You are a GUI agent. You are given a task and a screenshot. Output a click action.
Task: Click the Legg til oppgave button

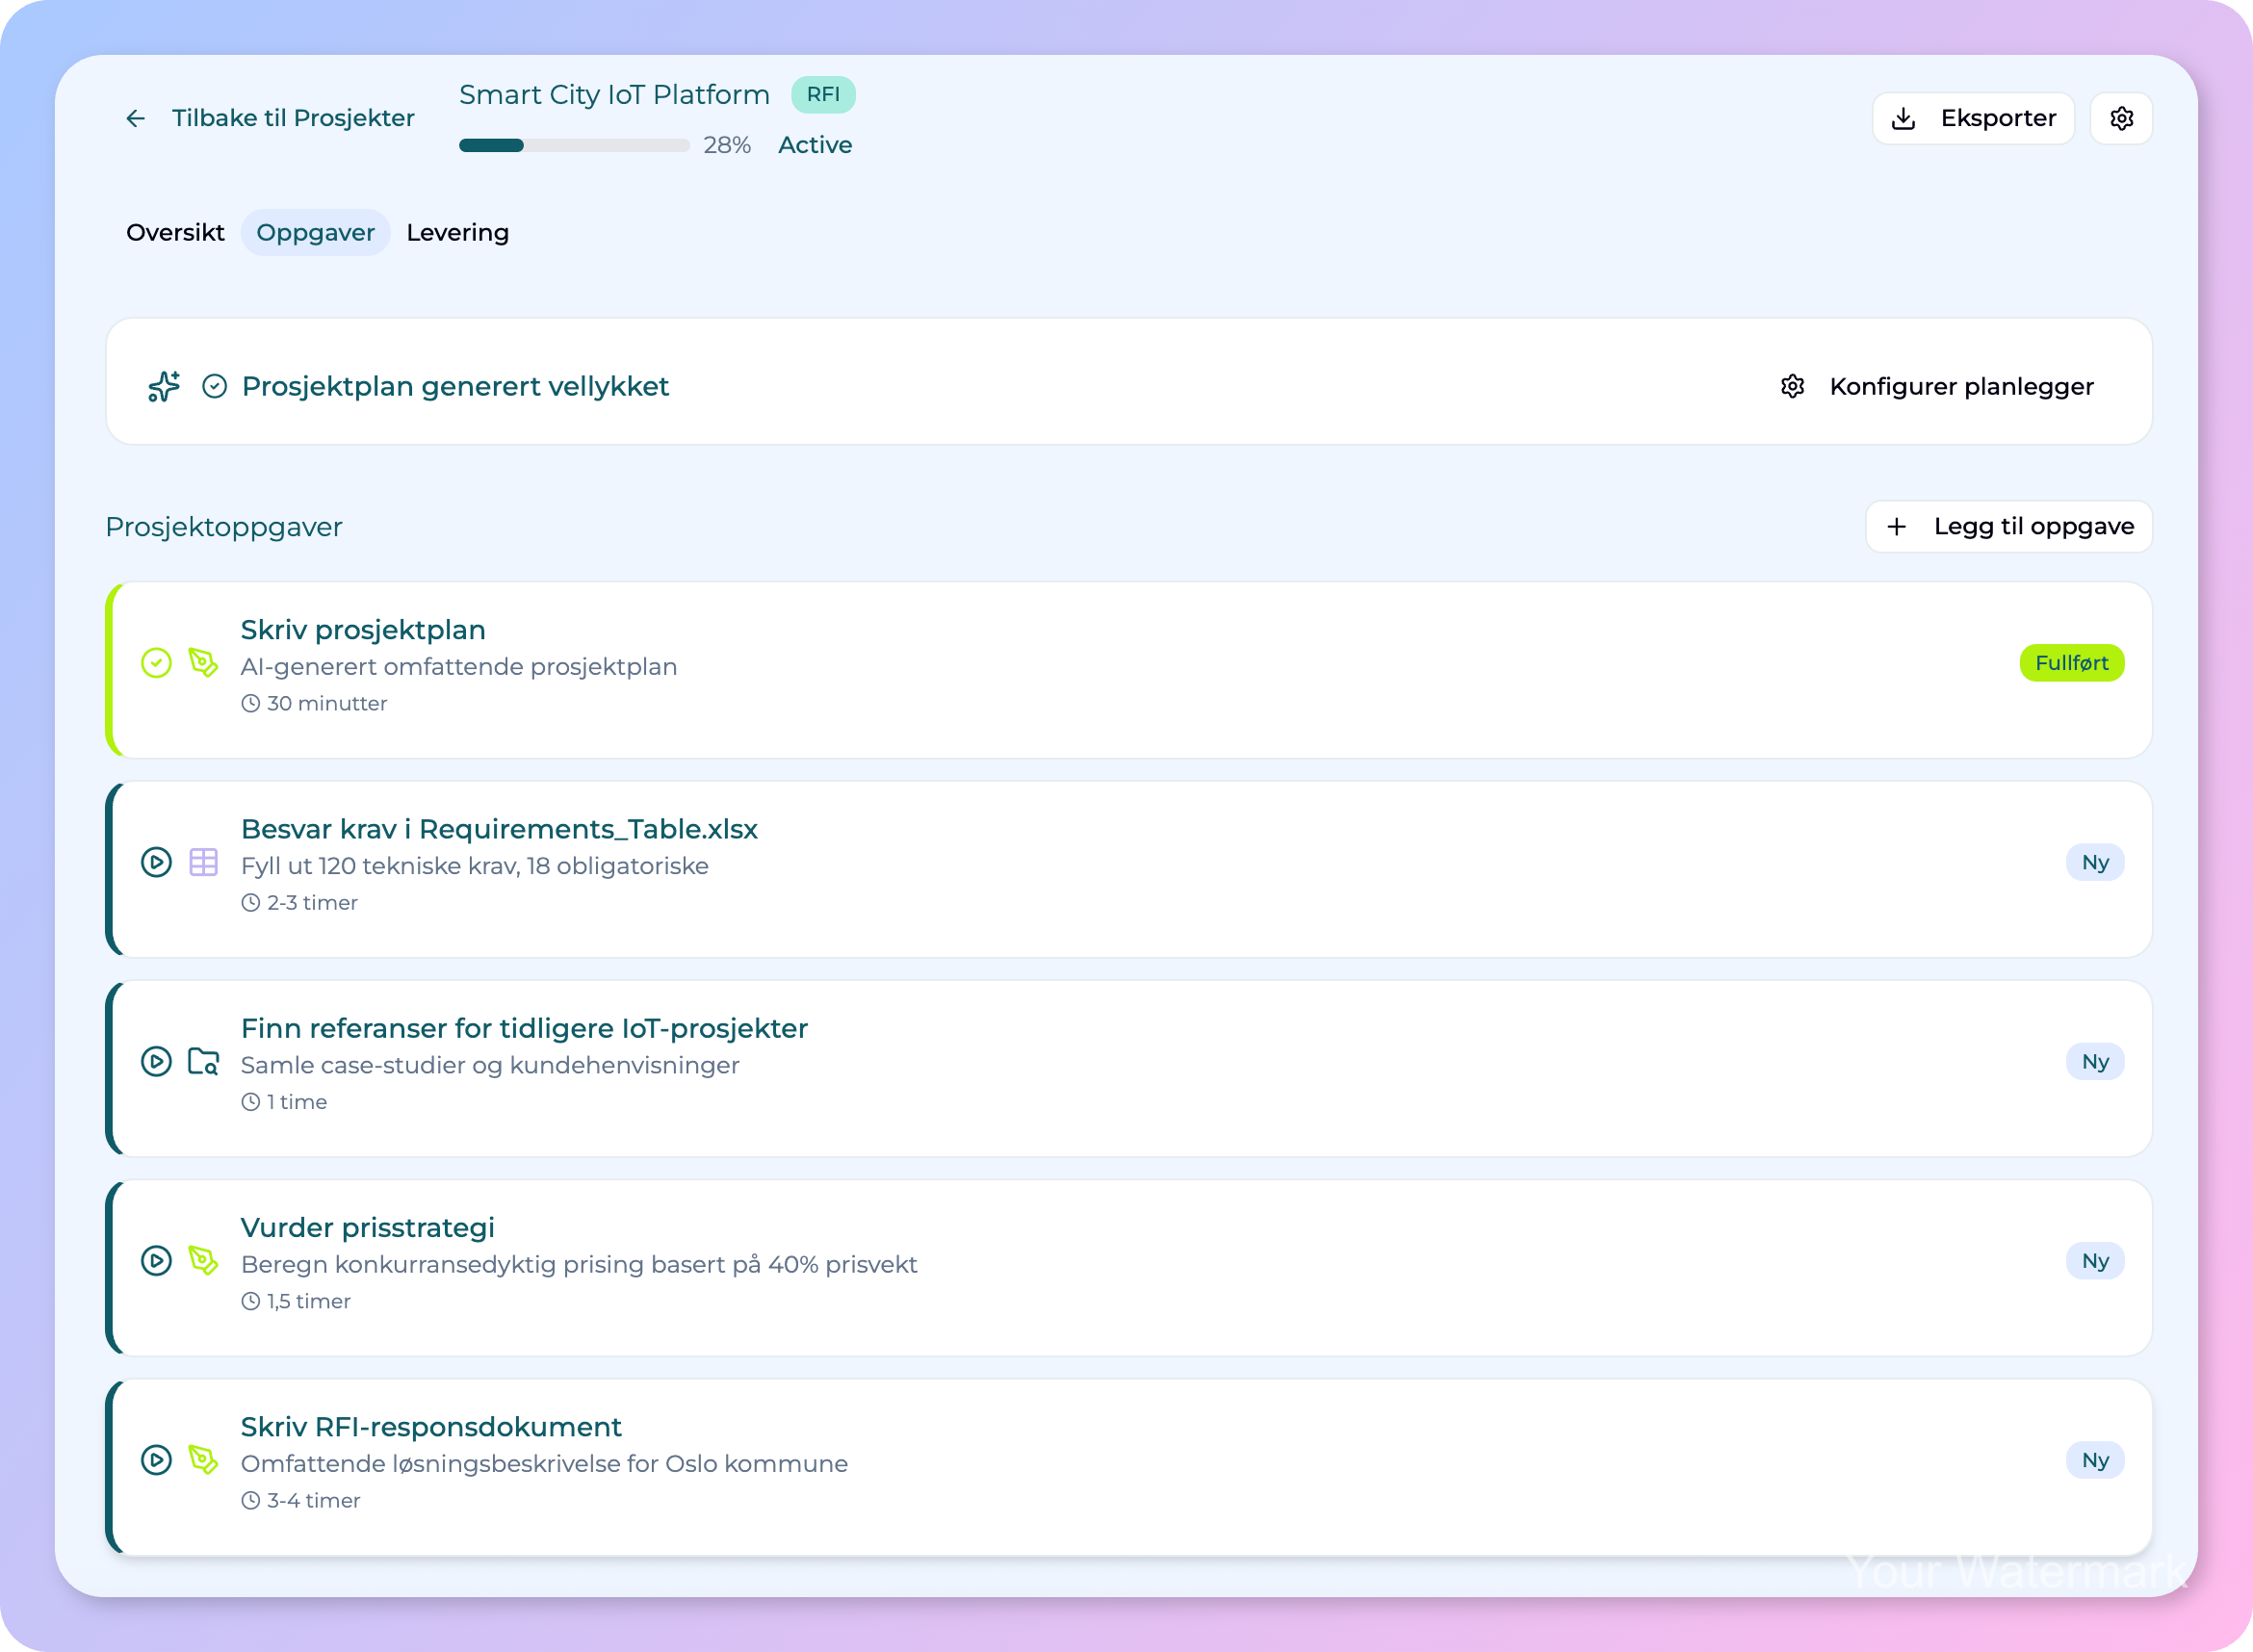coord(2008,527)
